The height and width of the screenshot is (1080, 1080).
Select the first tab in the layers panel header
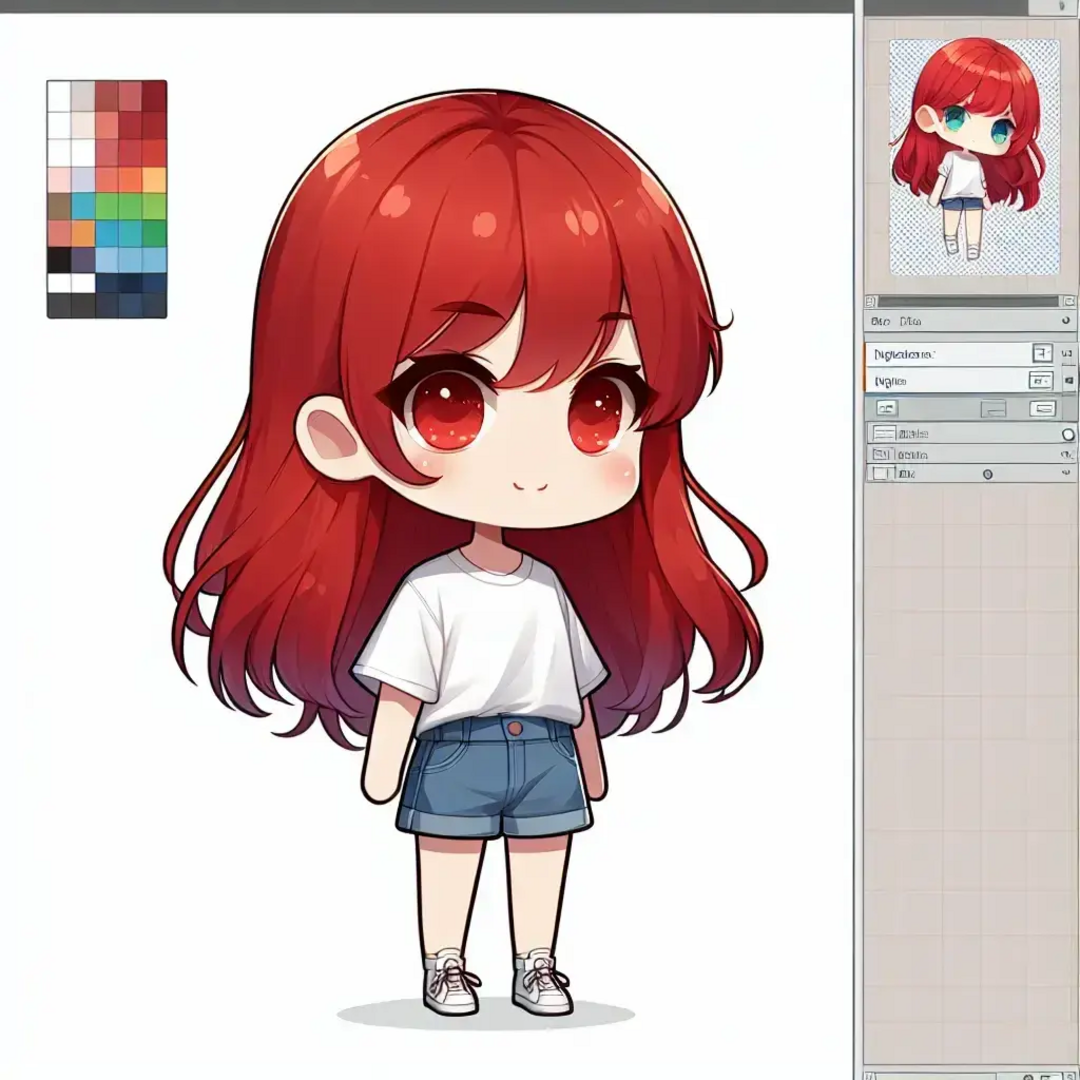click(881, 322)
